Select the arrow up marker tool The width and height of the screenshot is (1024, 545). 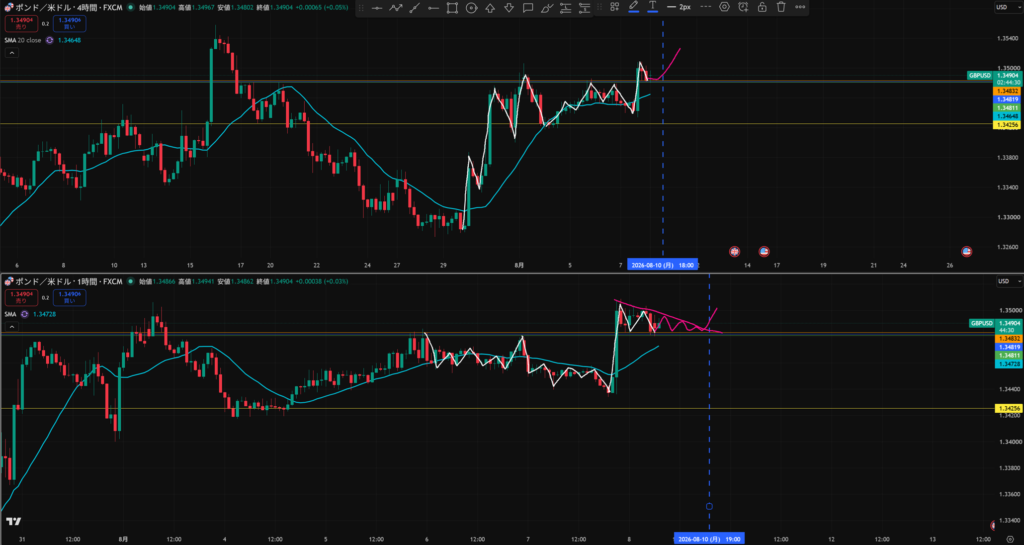pyautogui.click(x=490, y=7)
